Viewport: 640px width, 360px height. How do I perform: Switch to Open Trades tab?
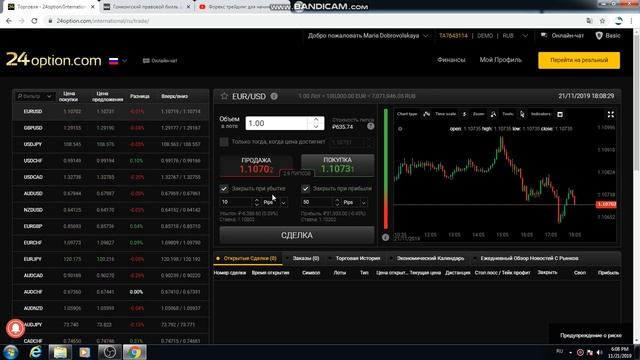(x=248, y=258)
